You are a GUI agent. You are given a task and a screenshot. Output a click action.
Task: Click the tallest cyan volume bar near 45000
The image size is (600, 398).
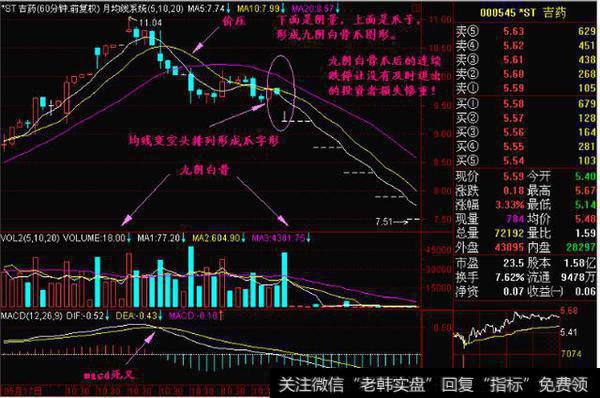[x=191, y=277]
